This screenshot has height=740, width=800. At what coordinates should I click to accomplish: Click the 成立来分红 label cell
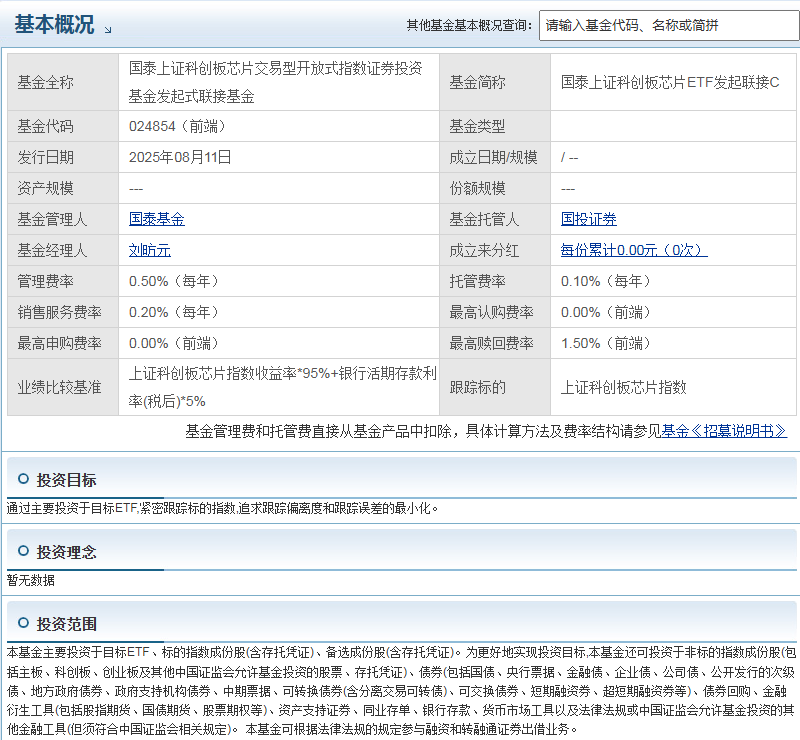pyautogui.click(x=495, y=251)
